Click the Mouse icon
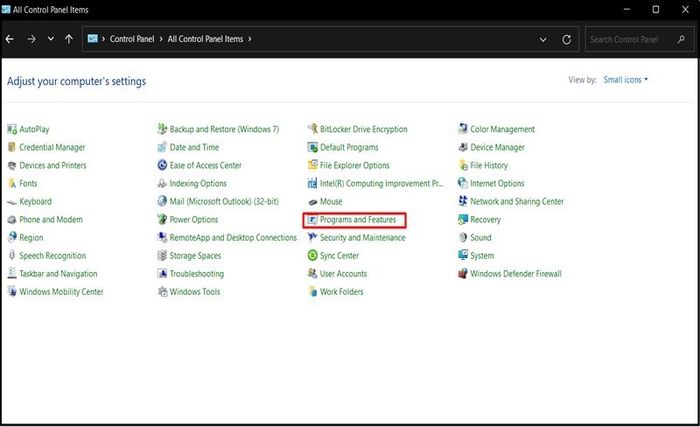 (x=312, y=201)
